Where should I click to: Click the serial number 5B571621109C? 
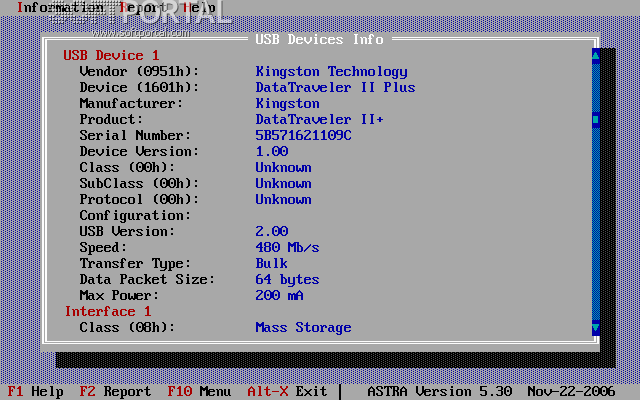303,136
